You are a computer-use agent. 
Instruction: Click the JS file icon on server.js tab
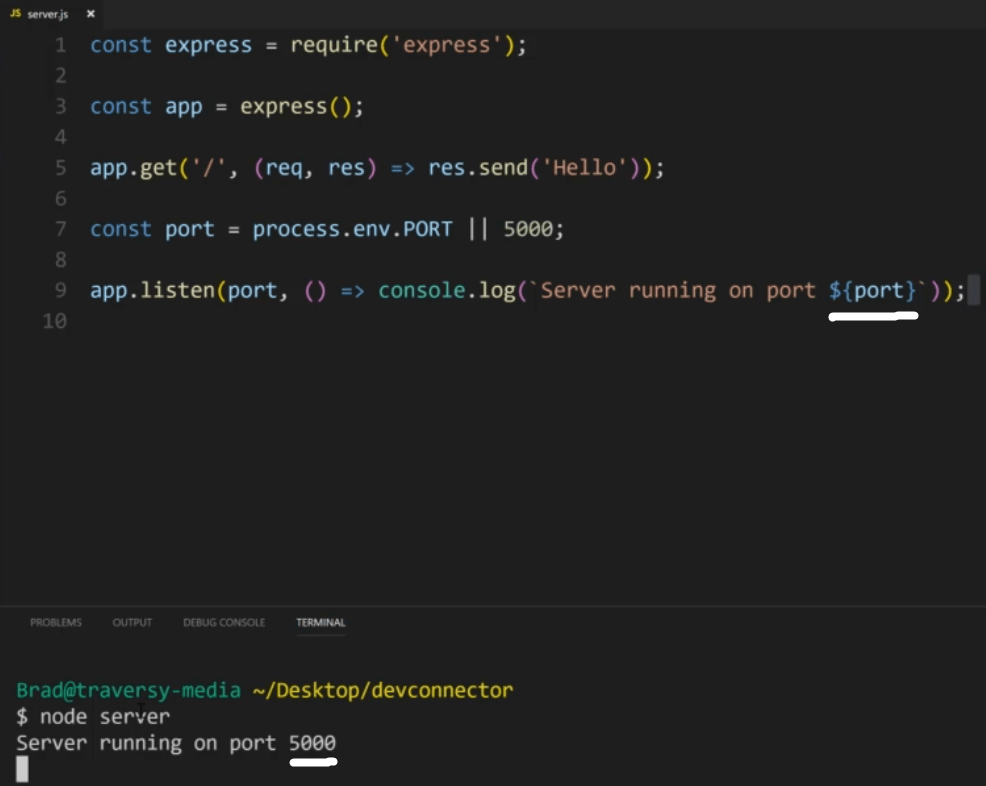[x=16, y=13]
